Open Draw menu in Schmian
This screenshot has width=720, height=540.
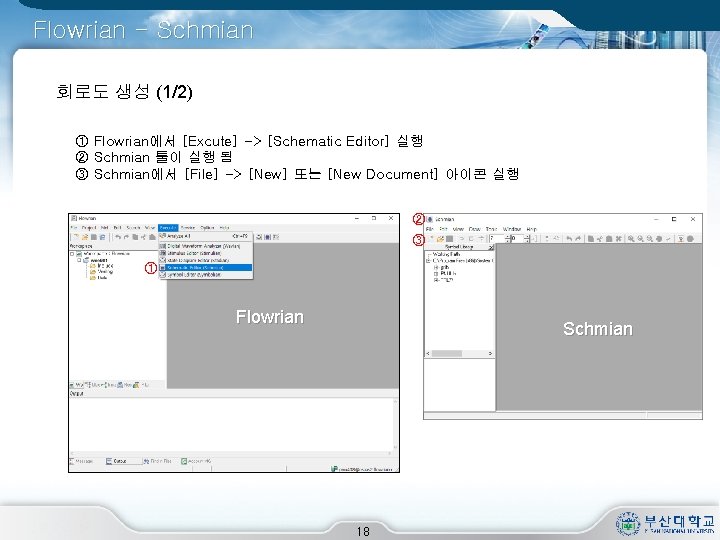point(474,229)
